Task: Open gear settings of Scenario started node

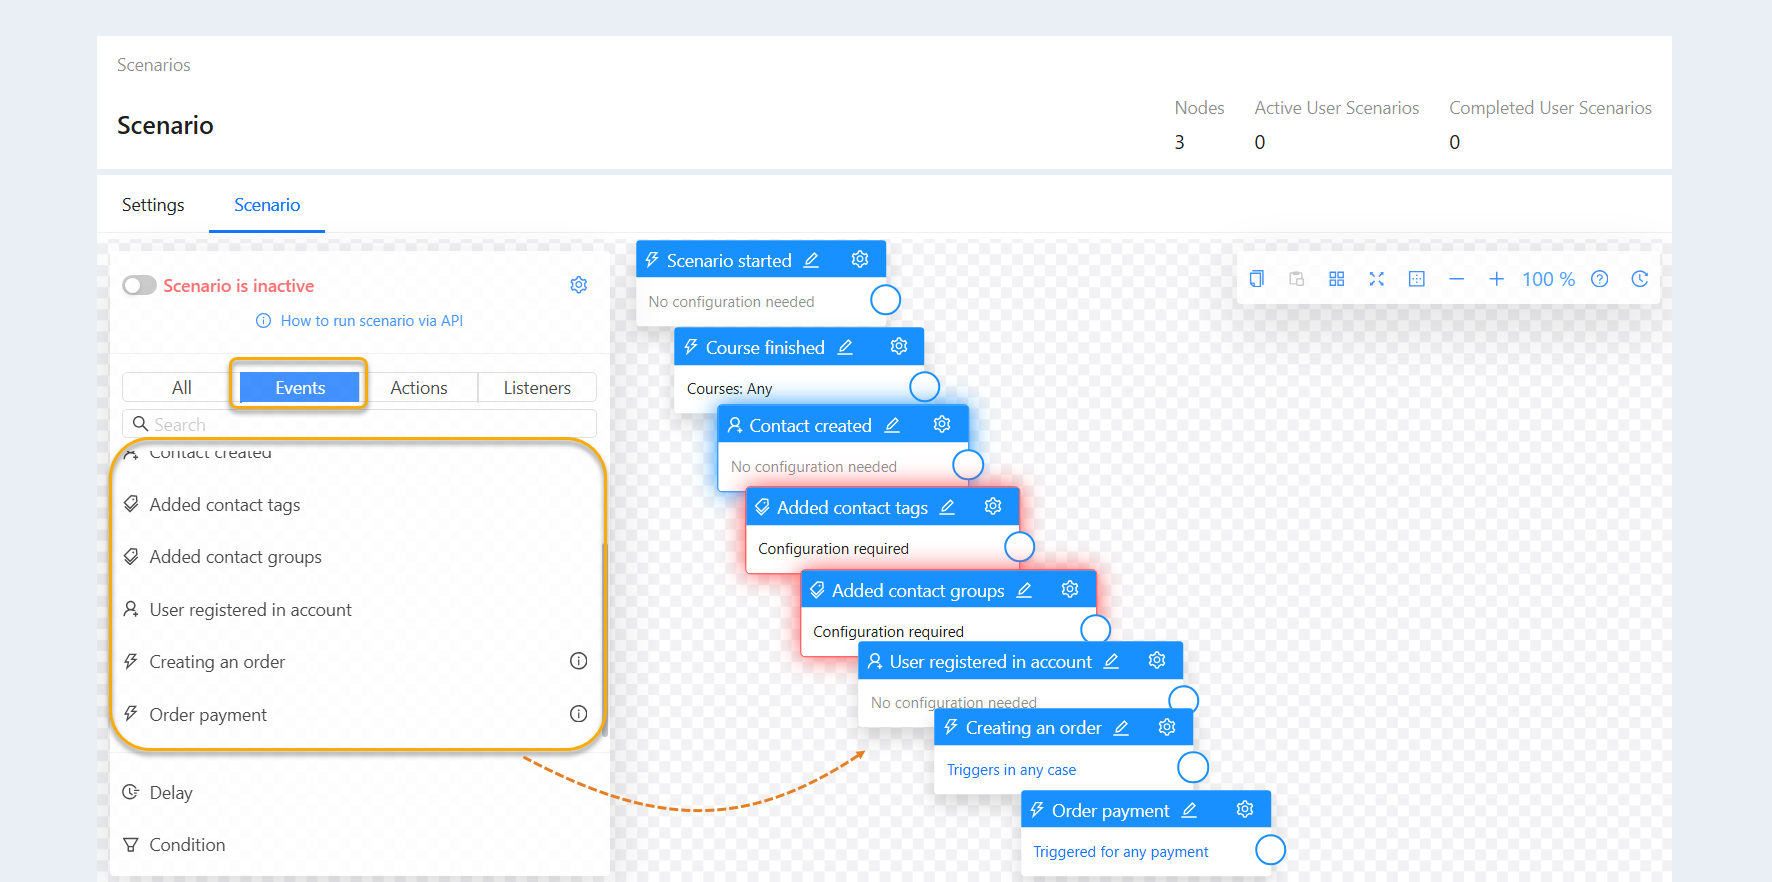Action: point(860,260)
